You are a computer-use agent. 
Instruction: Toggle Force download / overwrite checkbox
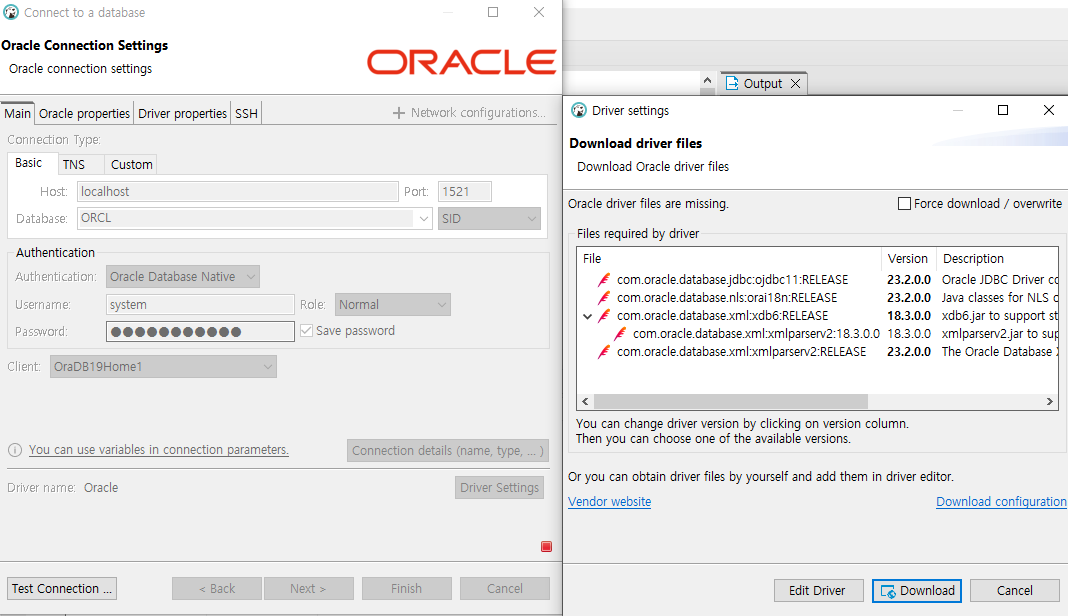click(905, 204)
